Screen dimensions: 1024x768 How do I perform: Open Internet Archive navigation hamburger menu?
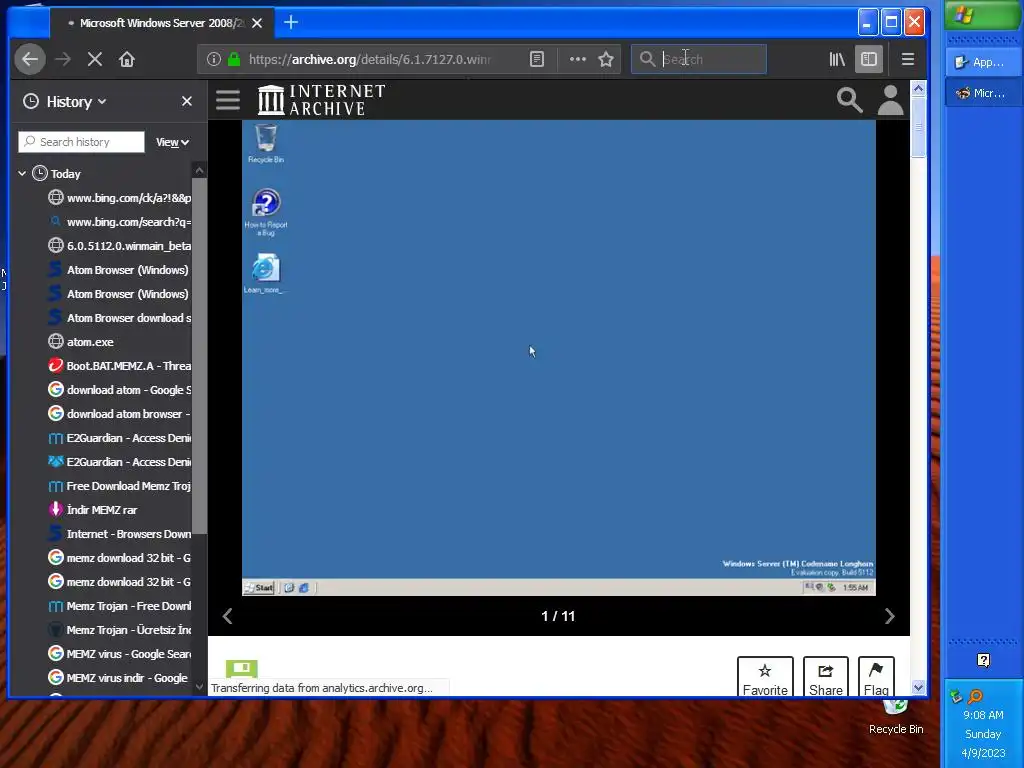[228, 100]
